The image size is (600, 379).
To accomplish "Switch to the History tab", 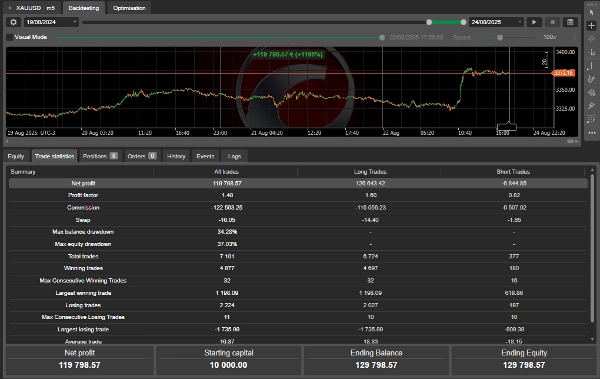I will (176, 156).
